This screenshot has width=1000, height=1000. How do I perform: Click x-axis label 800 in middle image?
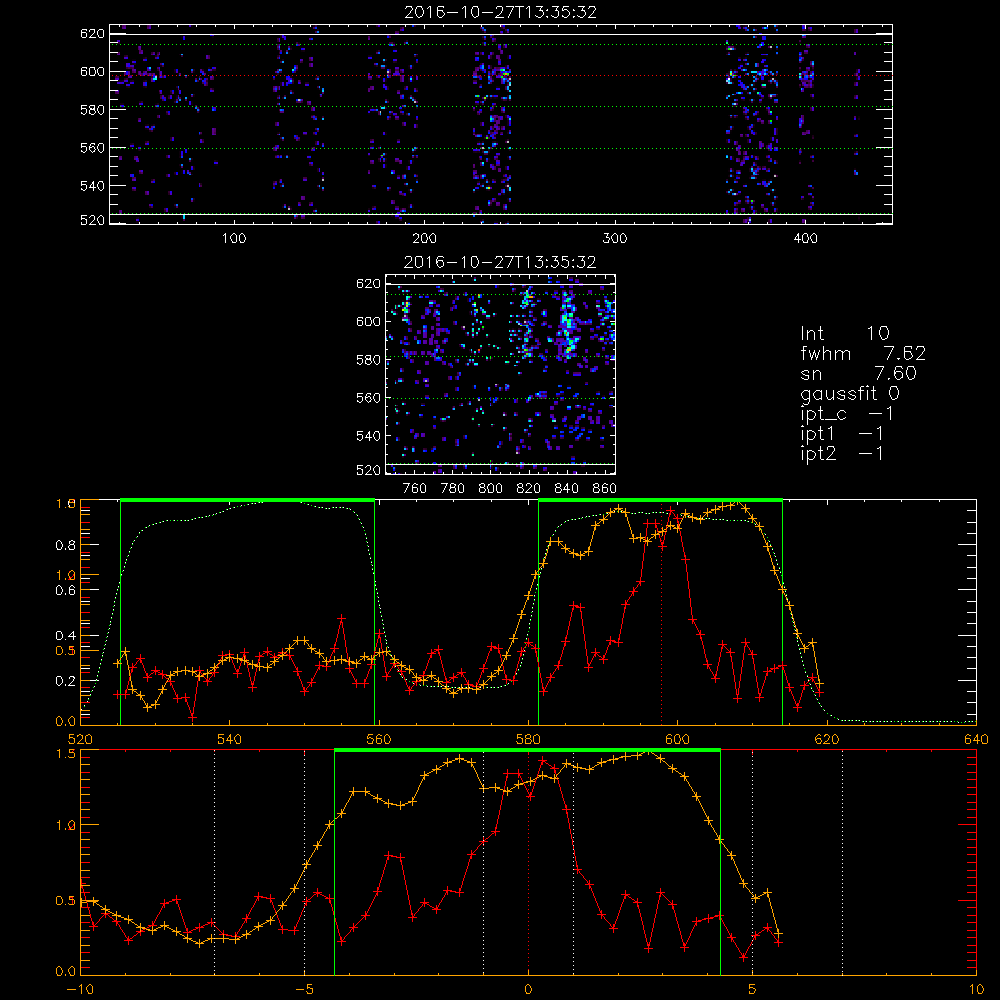pos(490,489)
